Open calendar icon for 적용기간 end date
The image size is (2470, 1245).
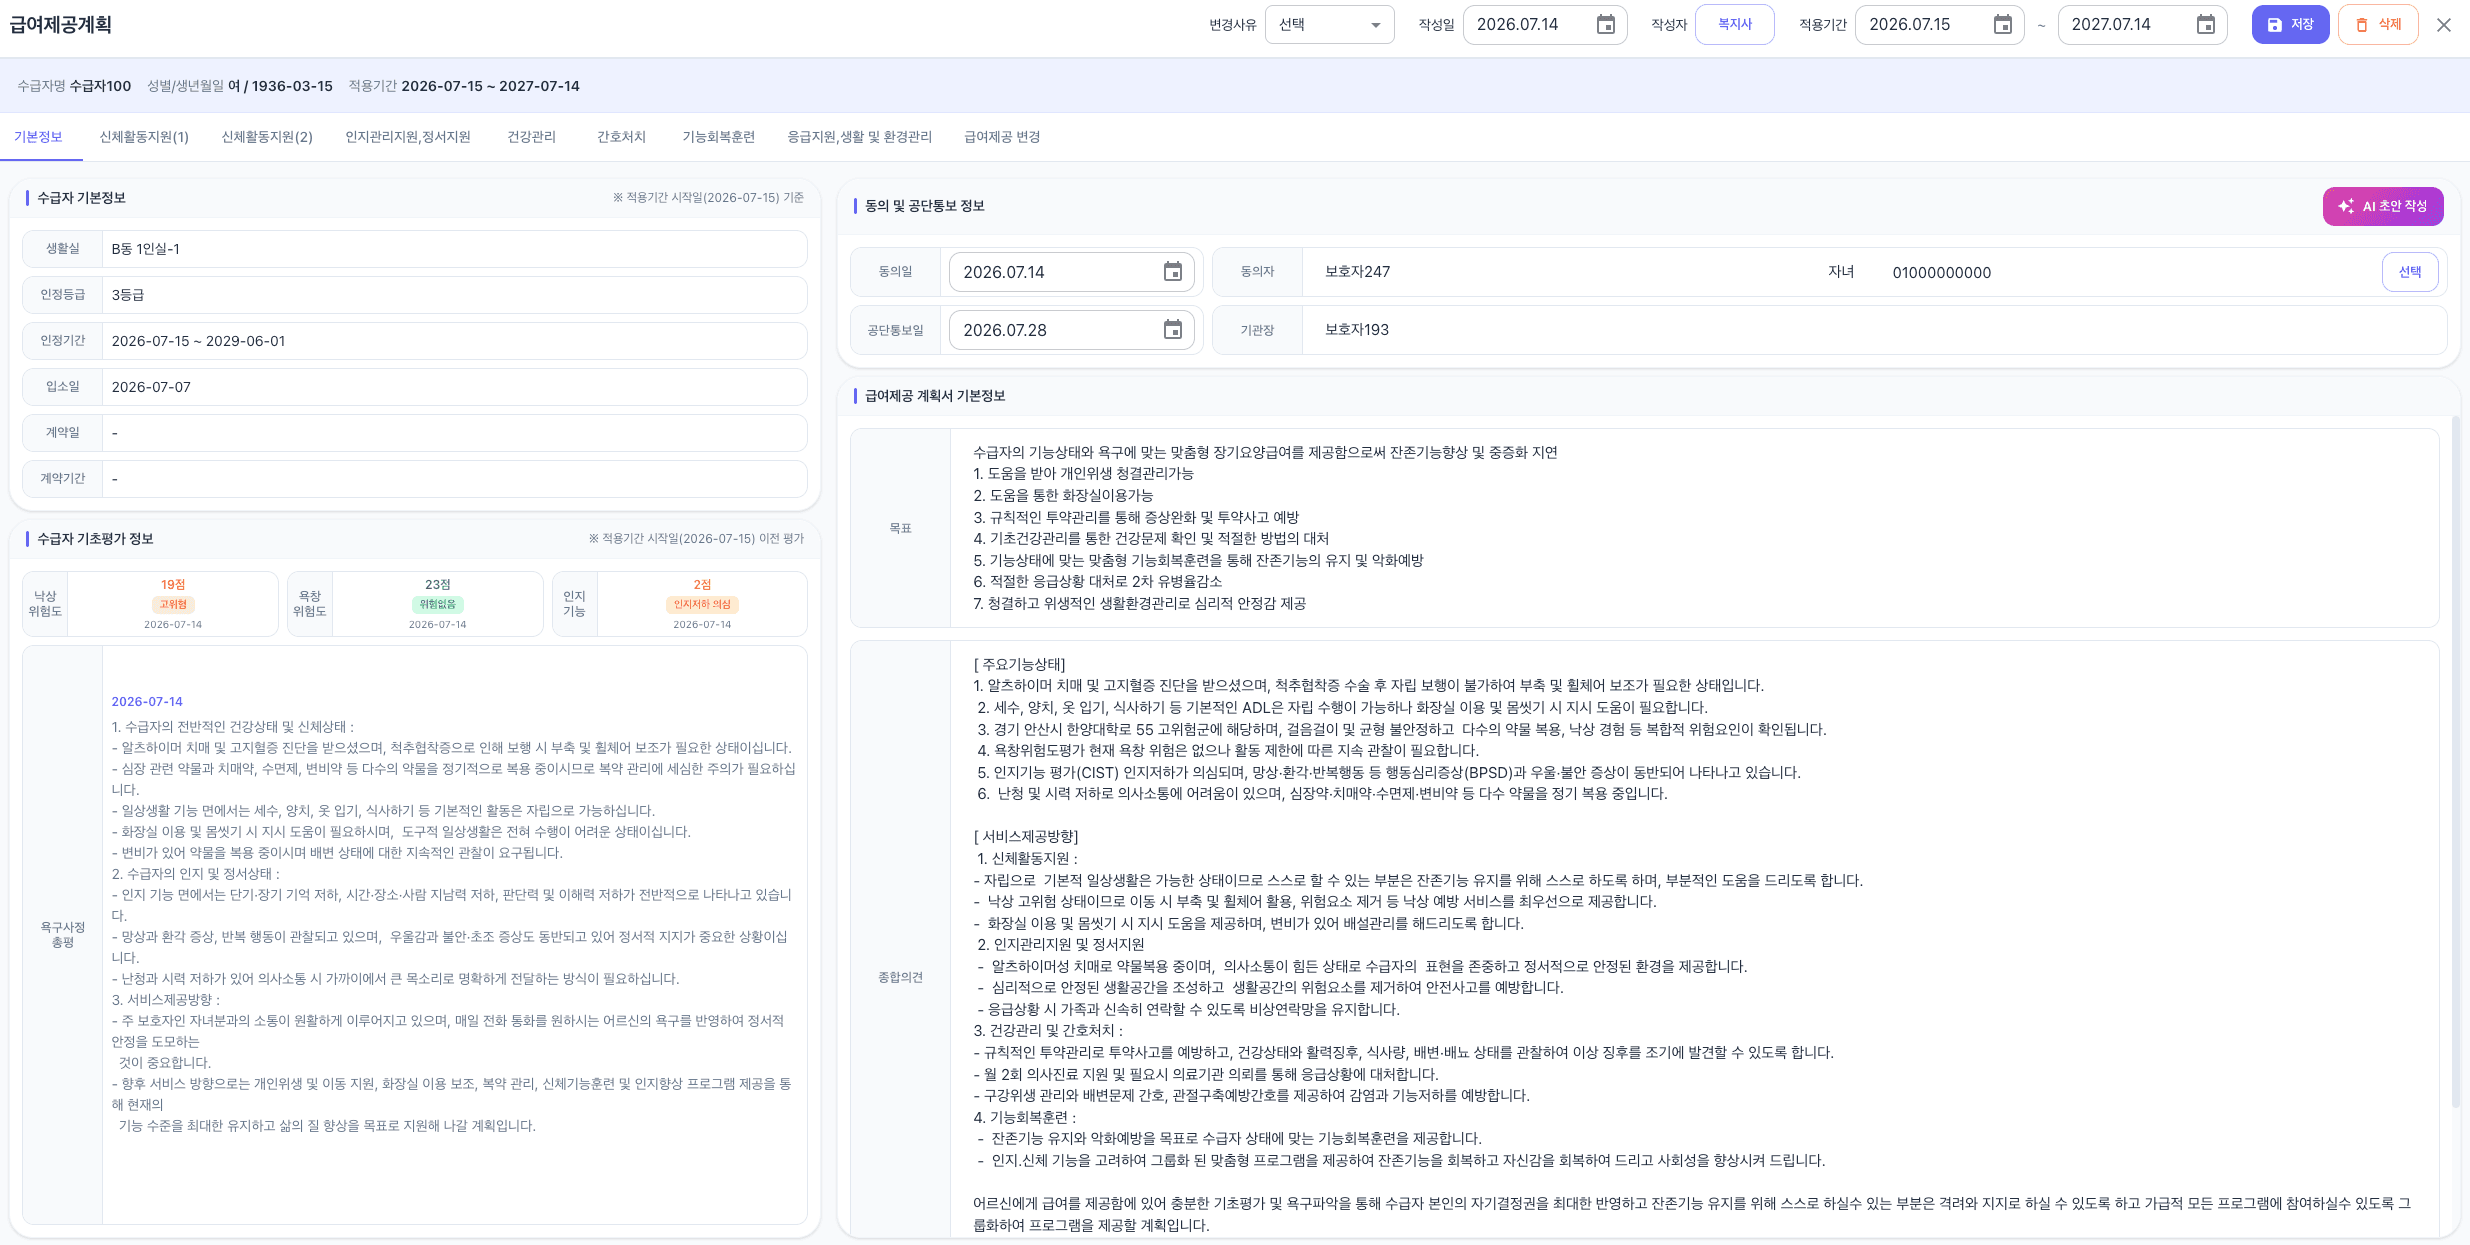(x=2205, y=25)
